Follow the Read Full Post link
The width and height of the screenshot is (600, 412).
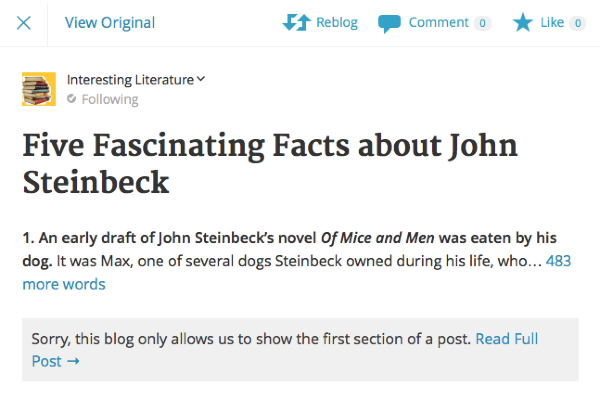tap(507, 339)
